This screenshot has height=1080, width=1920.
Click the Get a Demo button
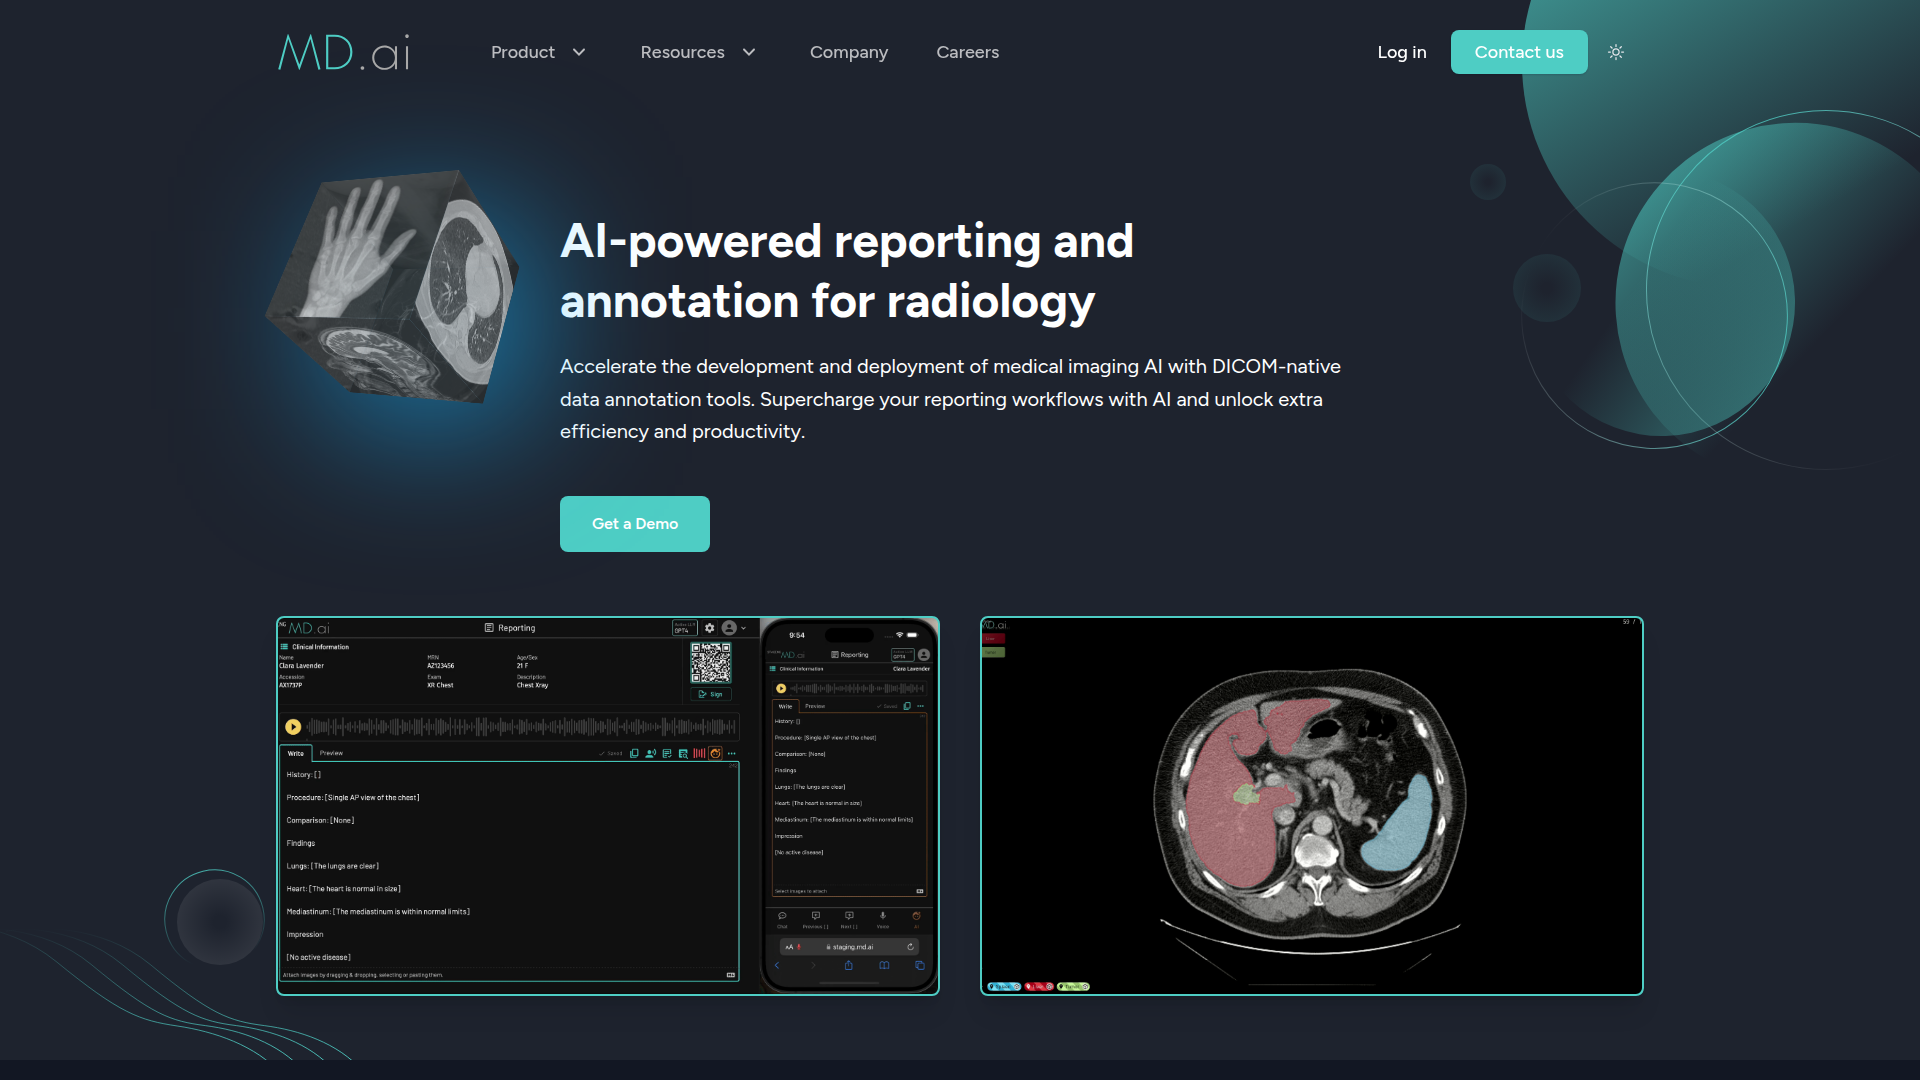point(635,524)
